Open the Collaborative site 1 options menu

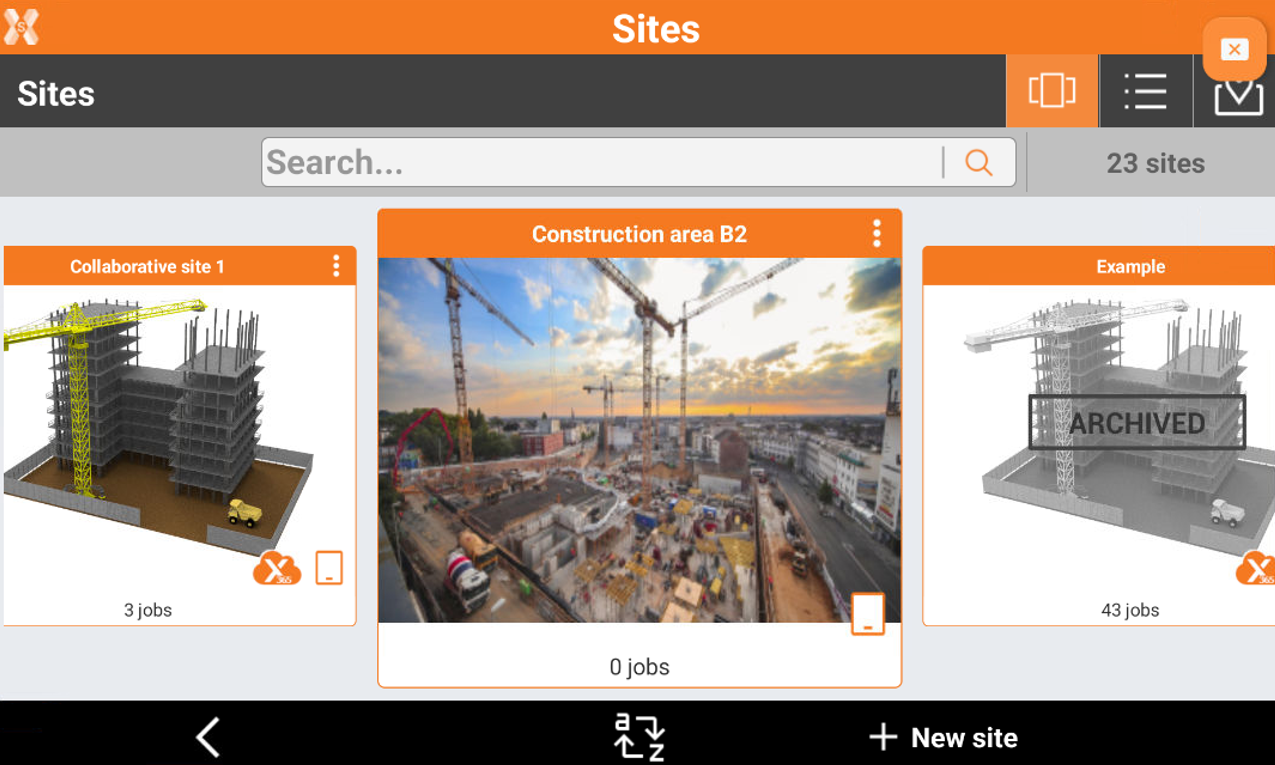[x=336, y=266]
